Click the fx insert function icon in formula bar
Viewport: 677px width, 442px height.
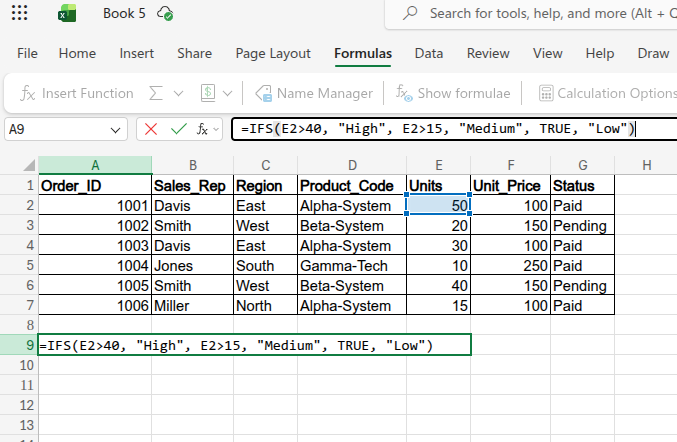pos(202,129)
